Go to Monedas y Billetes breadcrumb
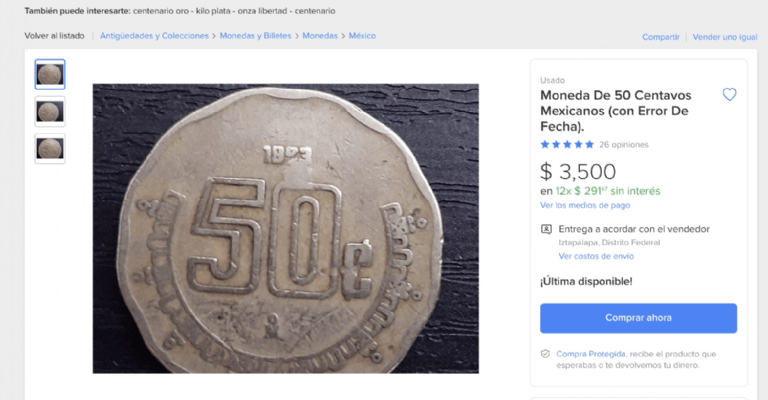The image size is (768, 400). [x=257, y=36]
